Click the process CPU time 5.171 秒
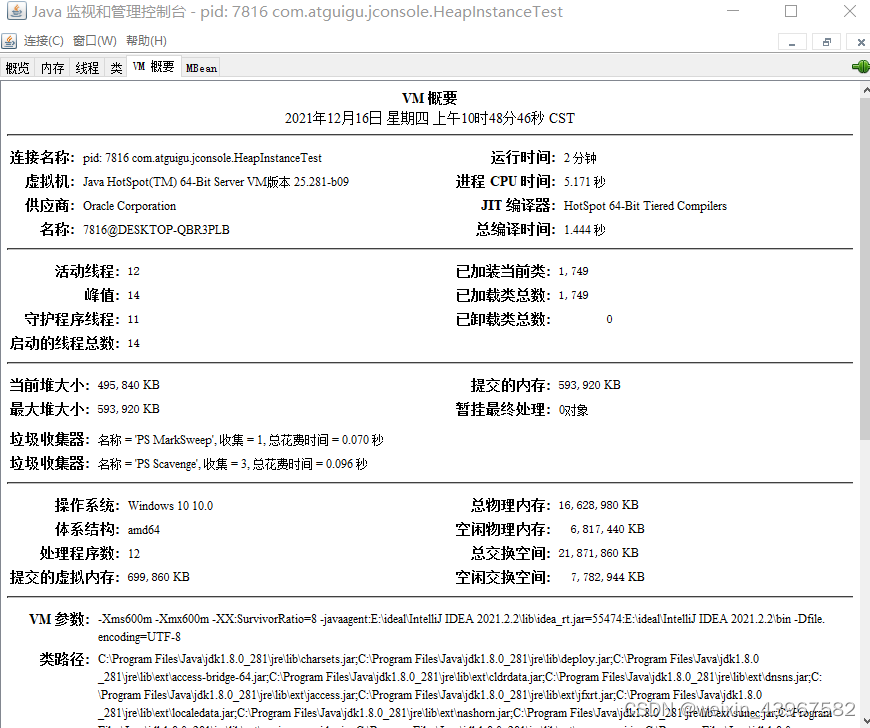870x728 pixels. coord(584,182)
